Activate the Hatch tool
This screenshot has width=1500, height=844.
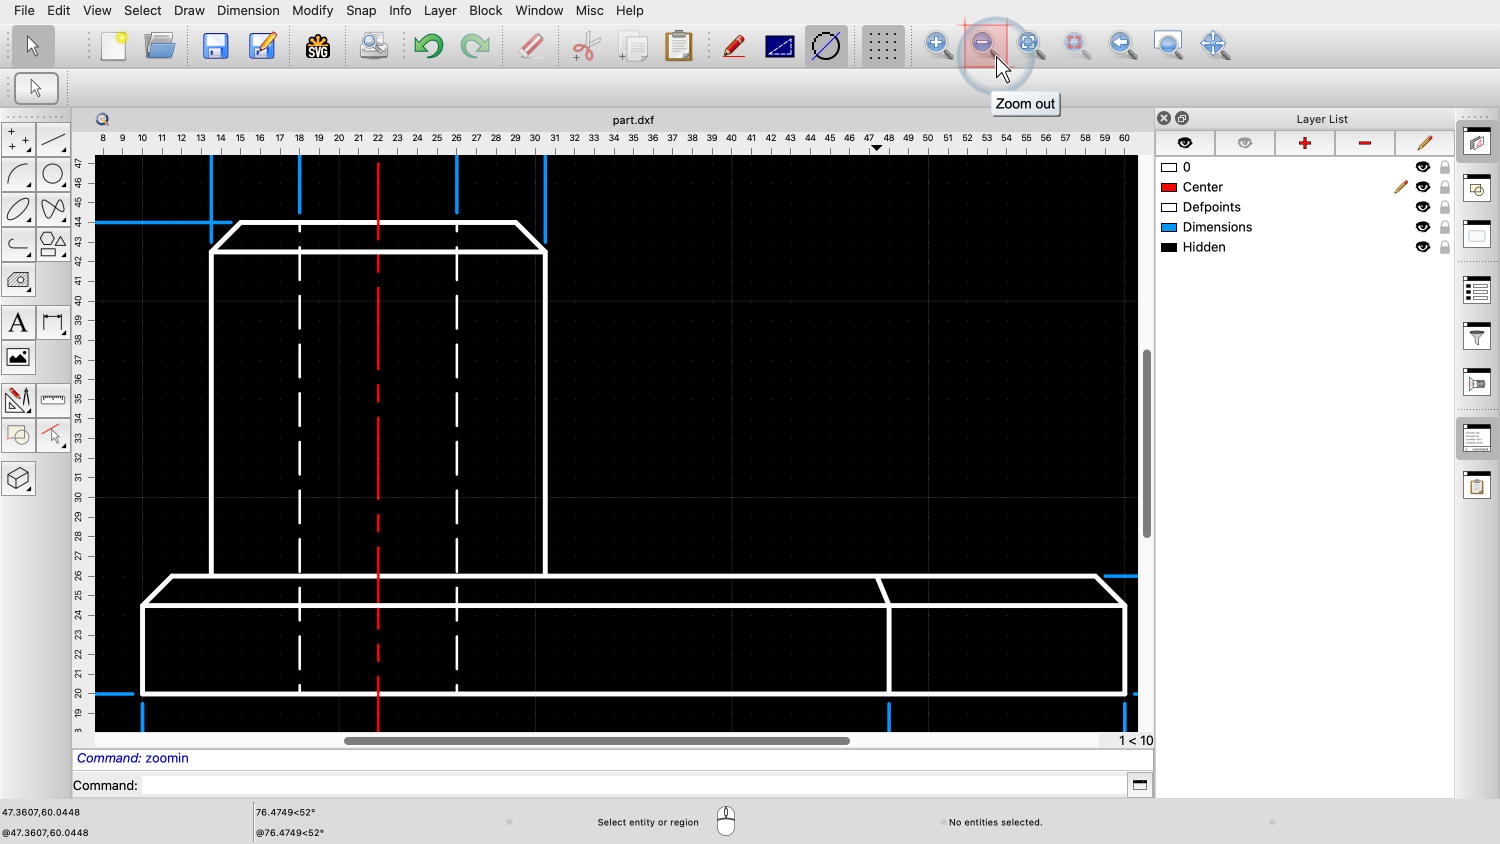point(18,281)
